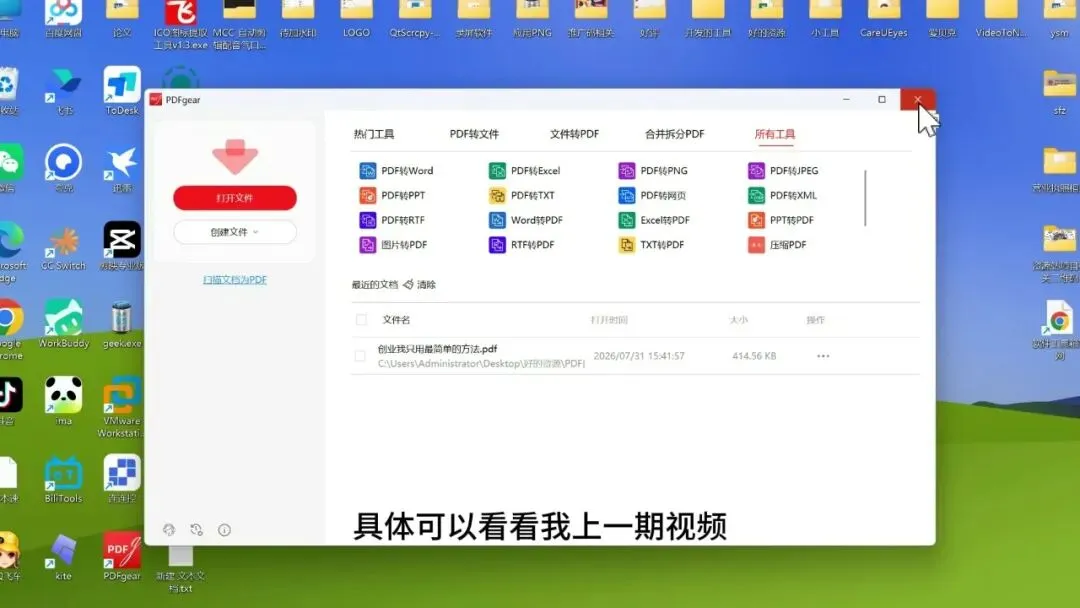Click the red 打开文件 button
1080x608 pixels.
pyautogui.click(x=235, y=198)
